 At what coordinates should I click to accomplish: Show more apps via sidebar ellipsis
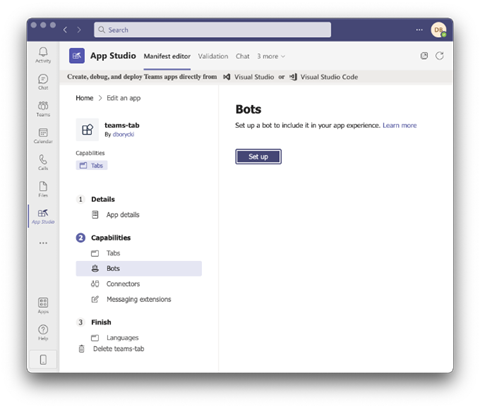(43, 243)
